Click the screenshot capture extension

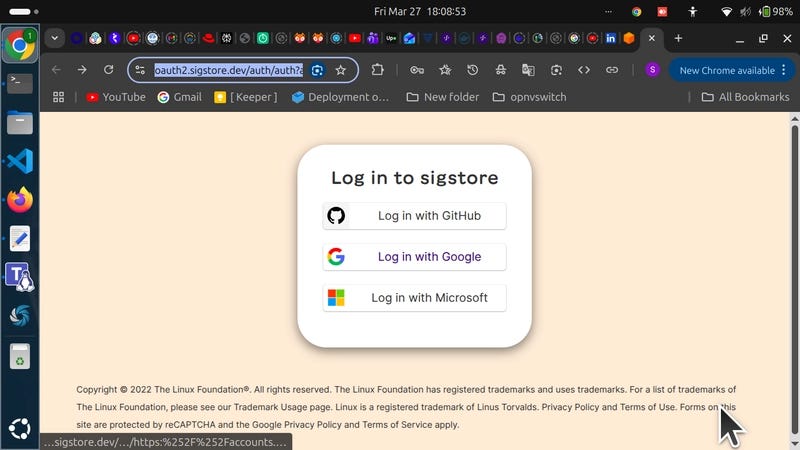click(556, 70)
